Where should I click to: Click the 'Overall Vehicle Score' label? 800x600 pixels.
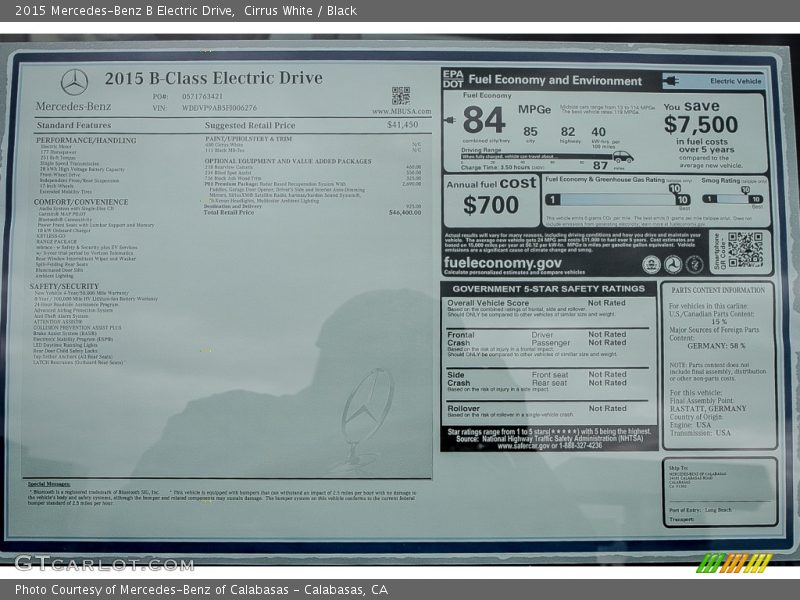pyautogui.click(x=488, y=303)
